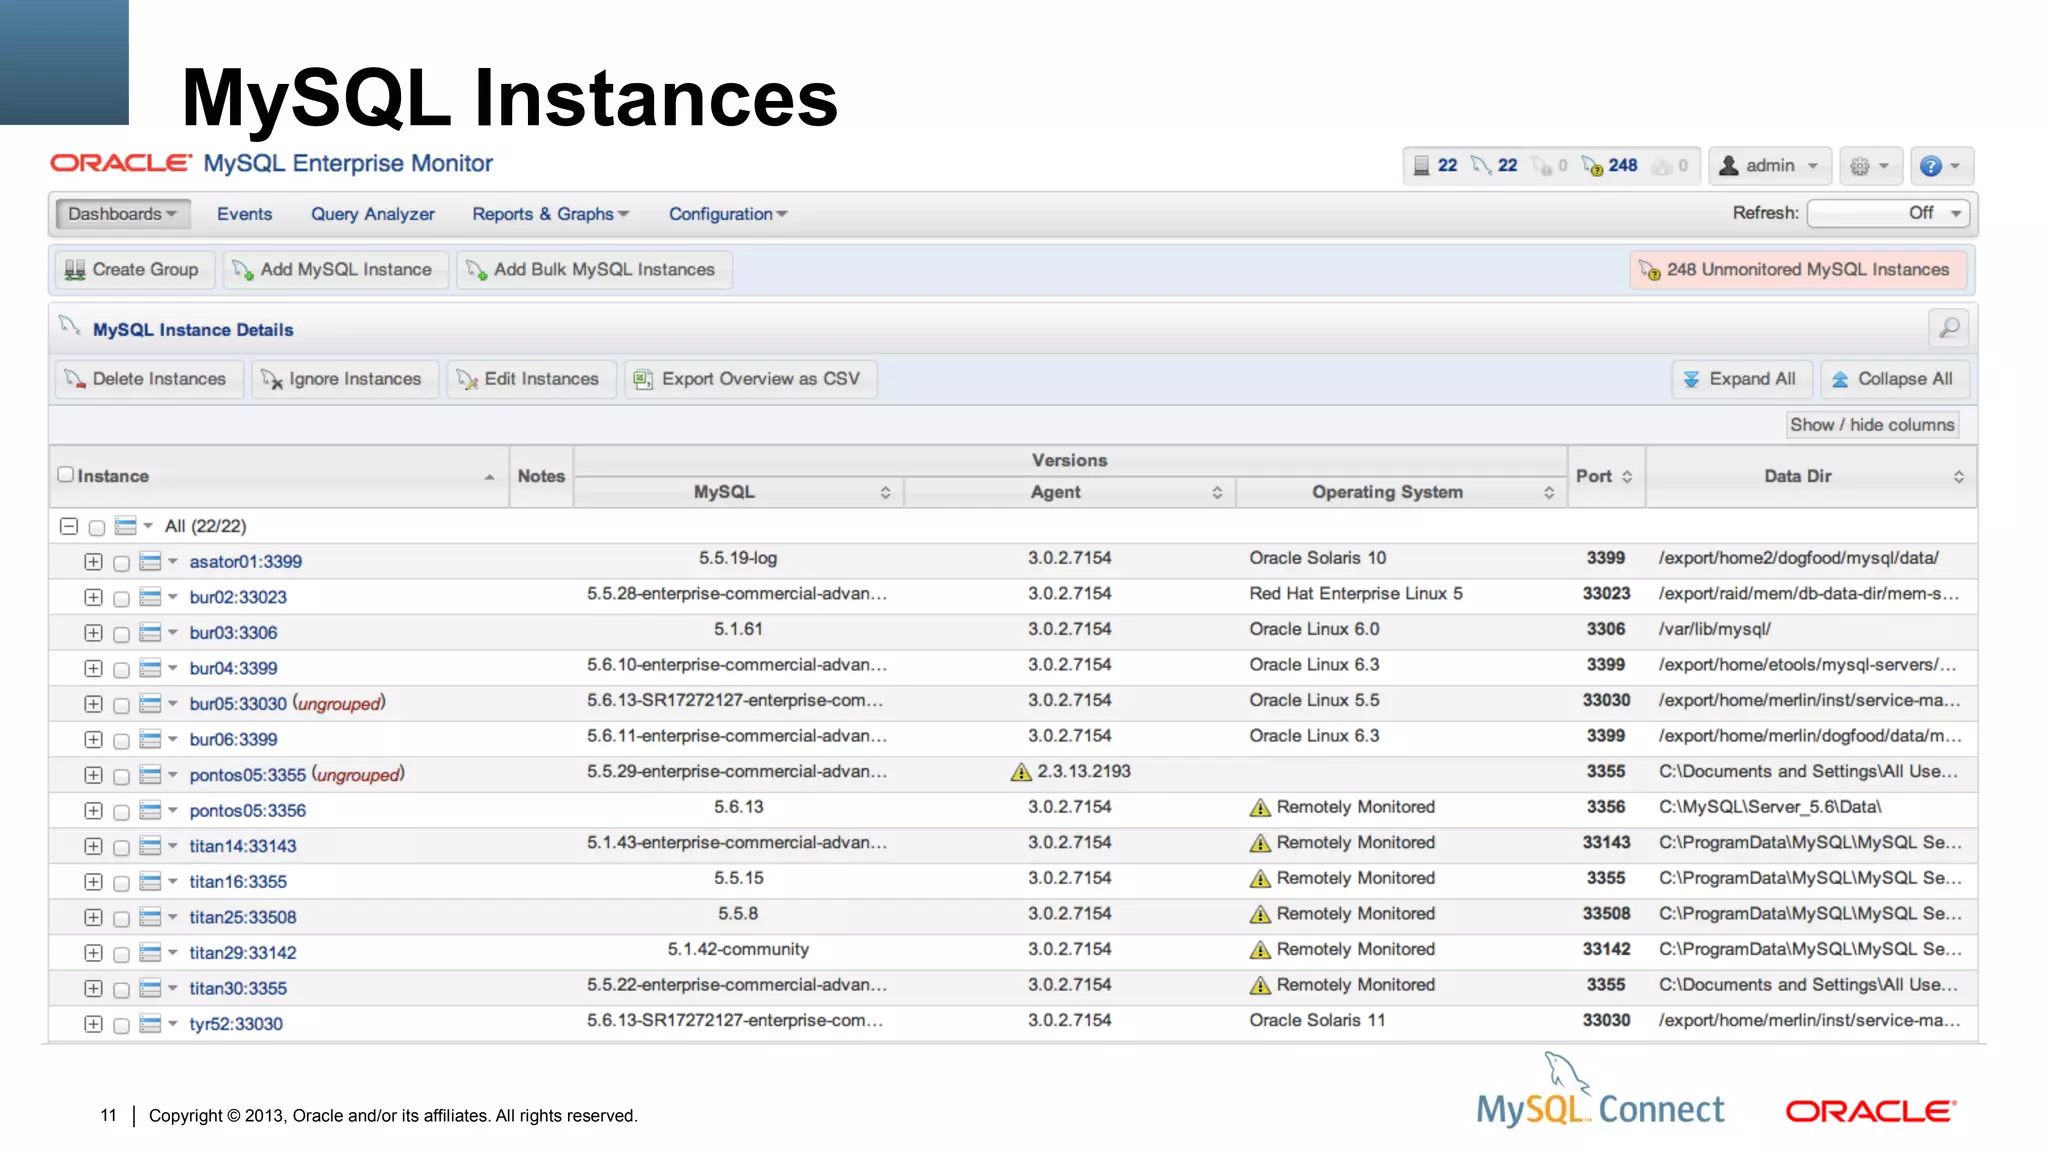Click Expand All

coord(1743,379)
